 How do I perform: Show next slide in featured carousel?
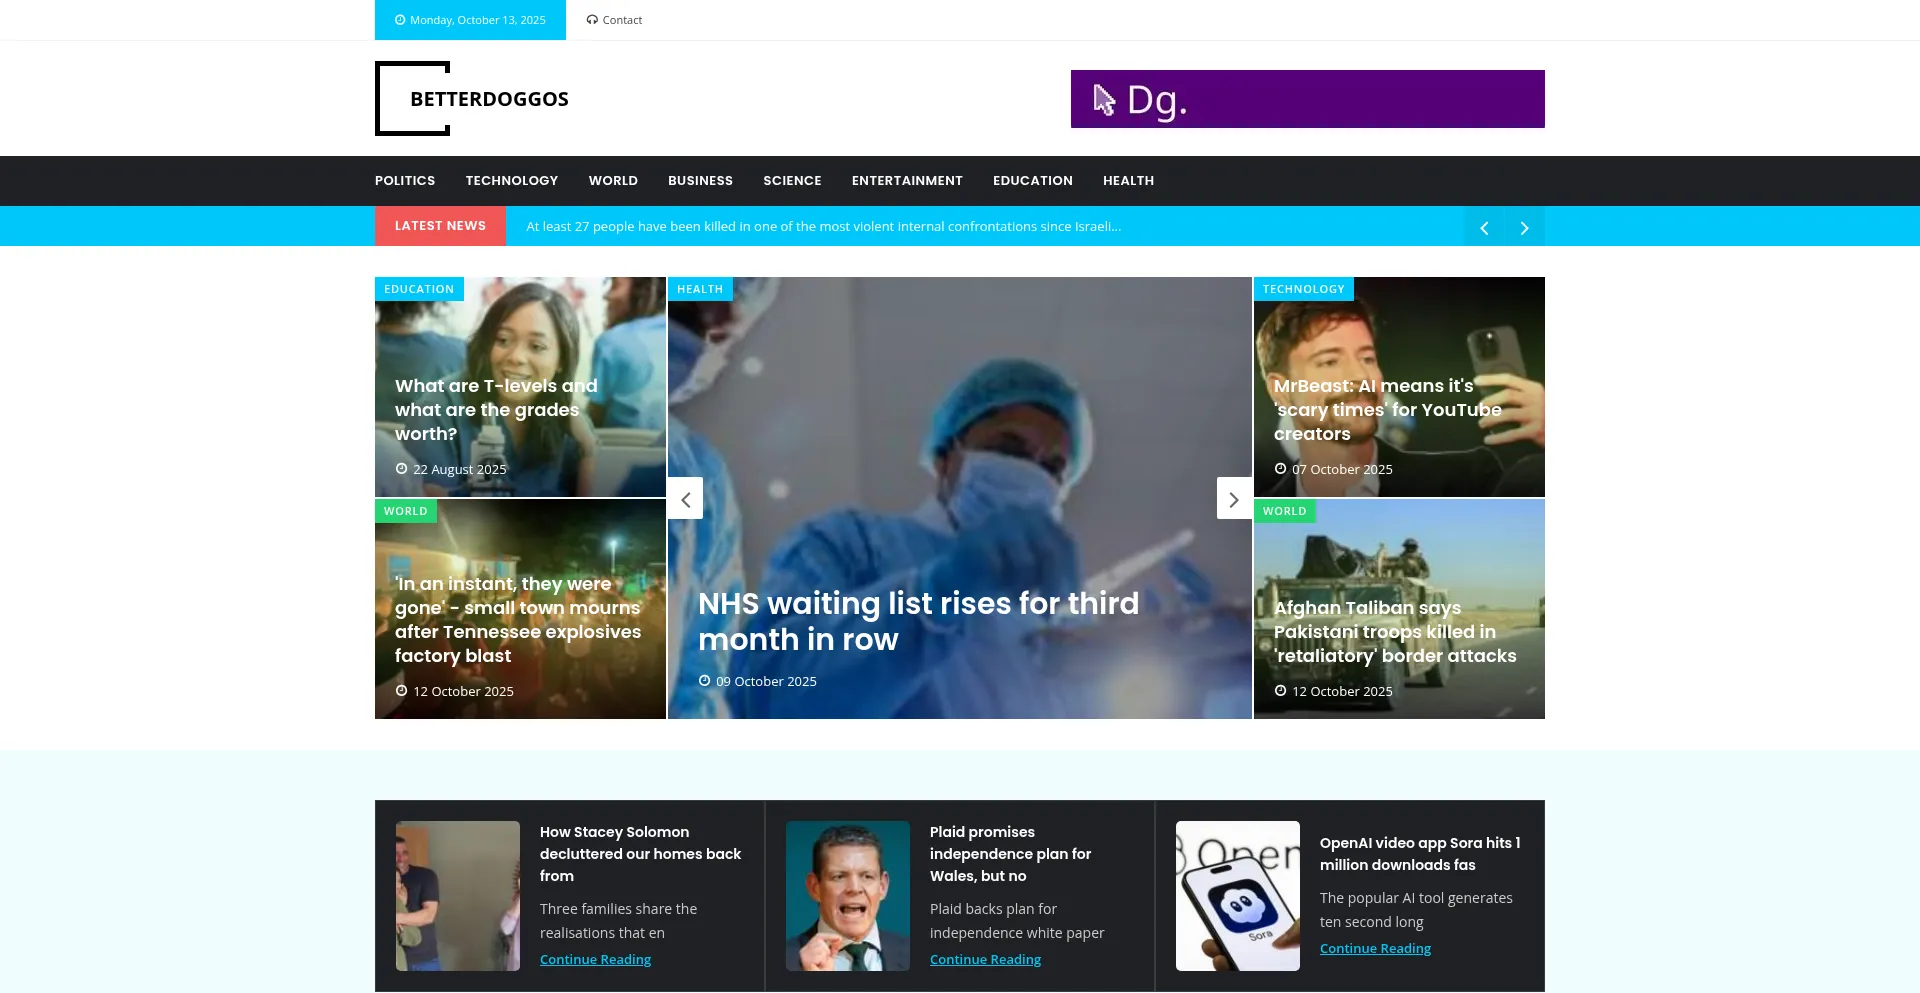pyautogui.click(x=1234, y=499)
